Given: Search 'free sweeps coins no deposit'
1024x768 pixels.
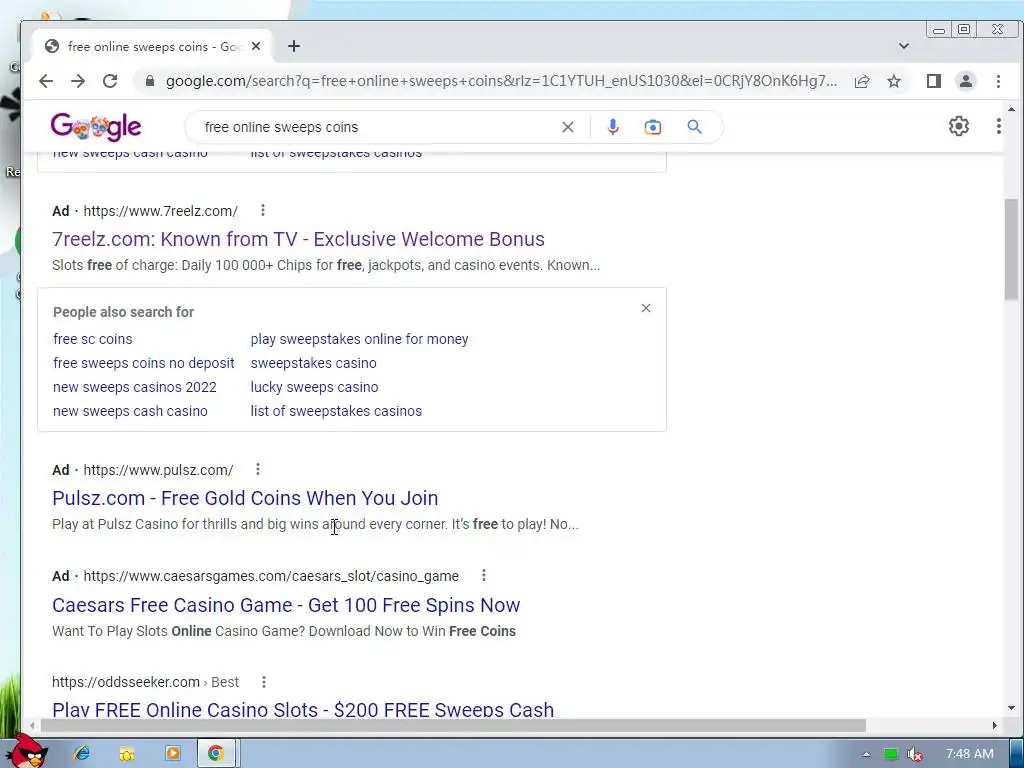Looking at the screenshot, I should [144, 363].
